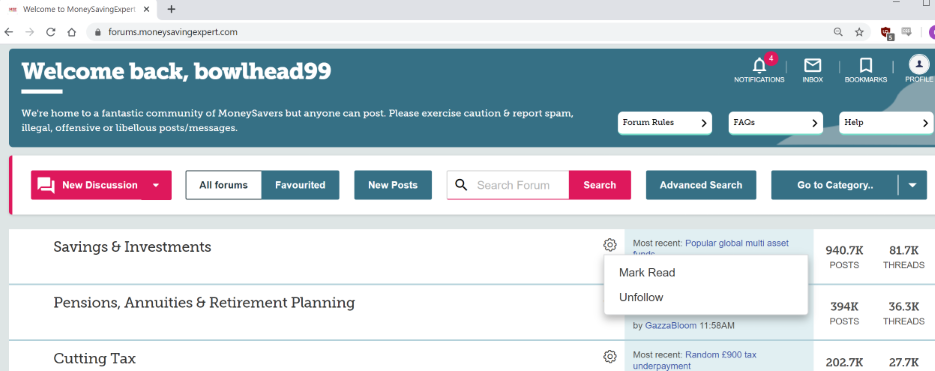The width and height of the screenshot is (935, 371).
Task: Open the Notifications bell icon
Action: coord(759,66)
